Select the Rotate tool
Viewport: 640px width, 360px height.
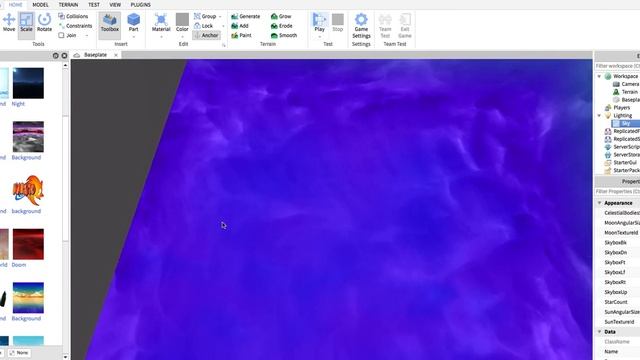[x=44, y=22]
